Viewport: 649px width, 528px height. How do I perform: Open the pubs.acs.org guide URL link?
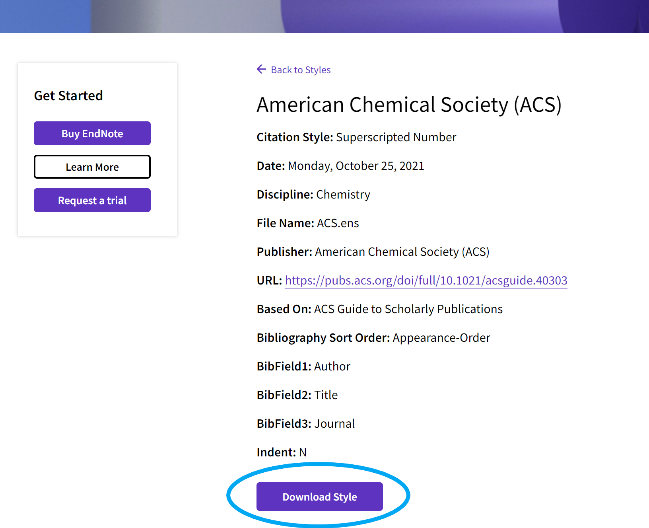426,281
